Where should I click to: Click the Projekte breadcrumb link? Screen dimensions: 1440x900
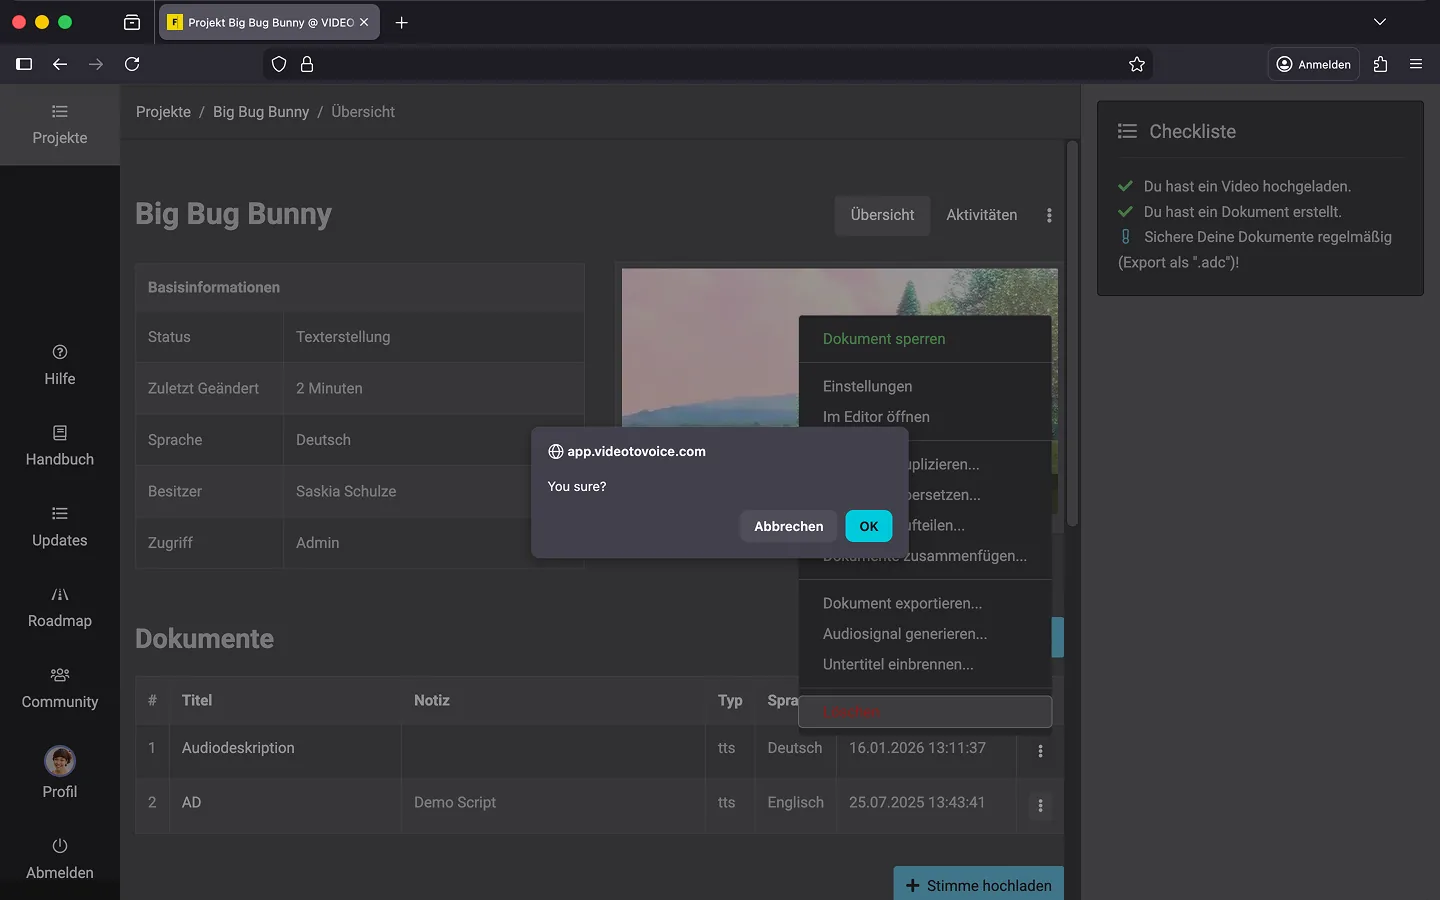163,112
